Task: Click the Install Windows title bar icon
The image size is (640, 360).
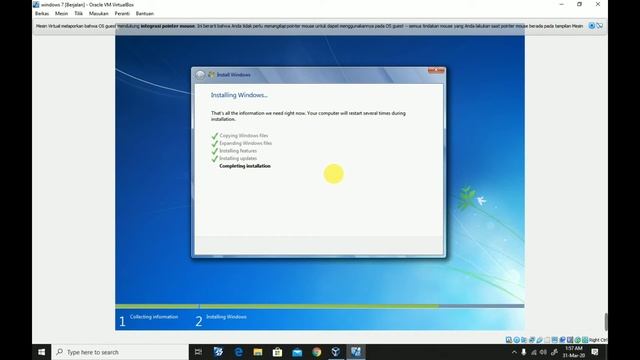Action: pos(211,75)
